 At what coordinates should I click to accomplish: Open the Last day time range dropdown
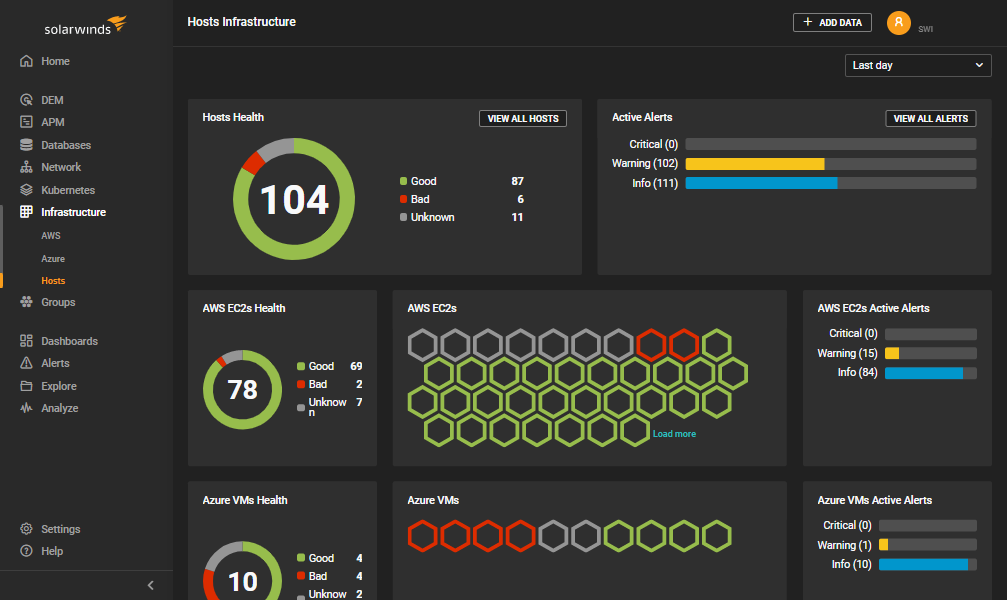tap(918, 65)
